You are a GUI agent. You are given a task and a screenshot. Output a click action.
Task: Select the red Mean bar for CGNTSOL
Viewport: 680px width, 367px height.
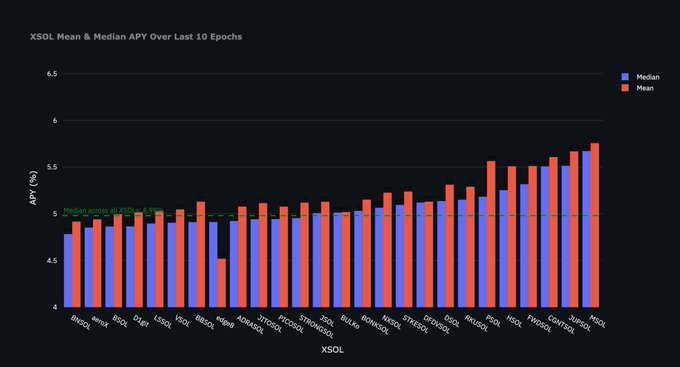point(553,232)
